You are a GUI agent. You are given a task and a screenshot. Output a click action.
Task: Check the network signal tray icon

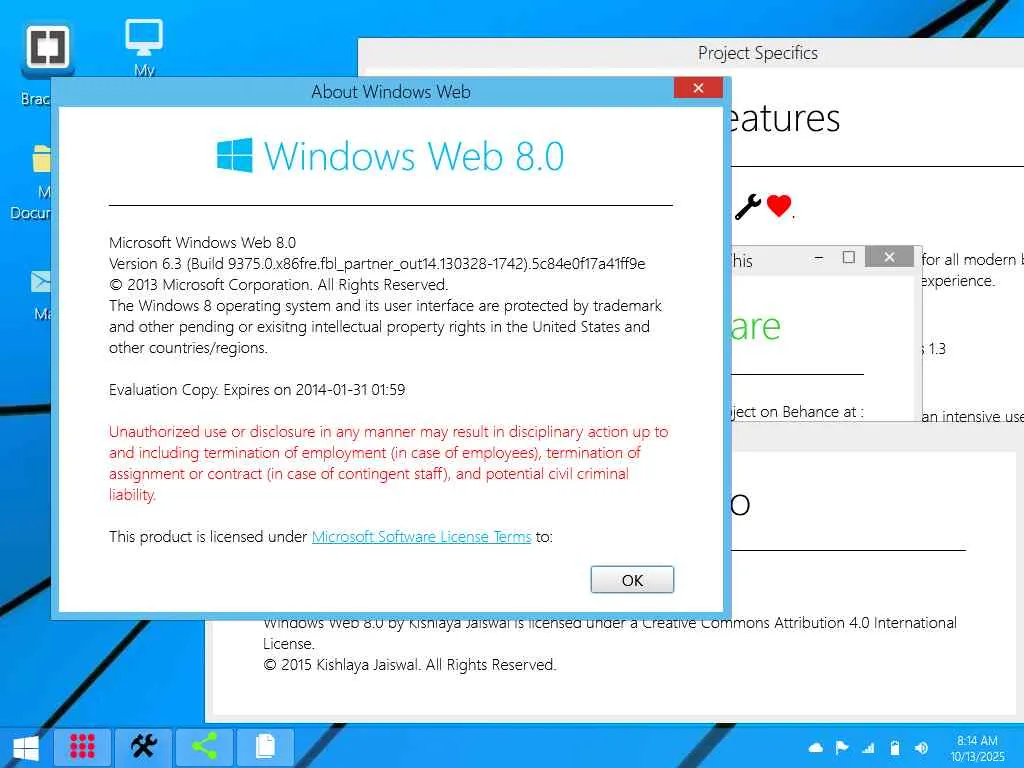pos(868,748)
